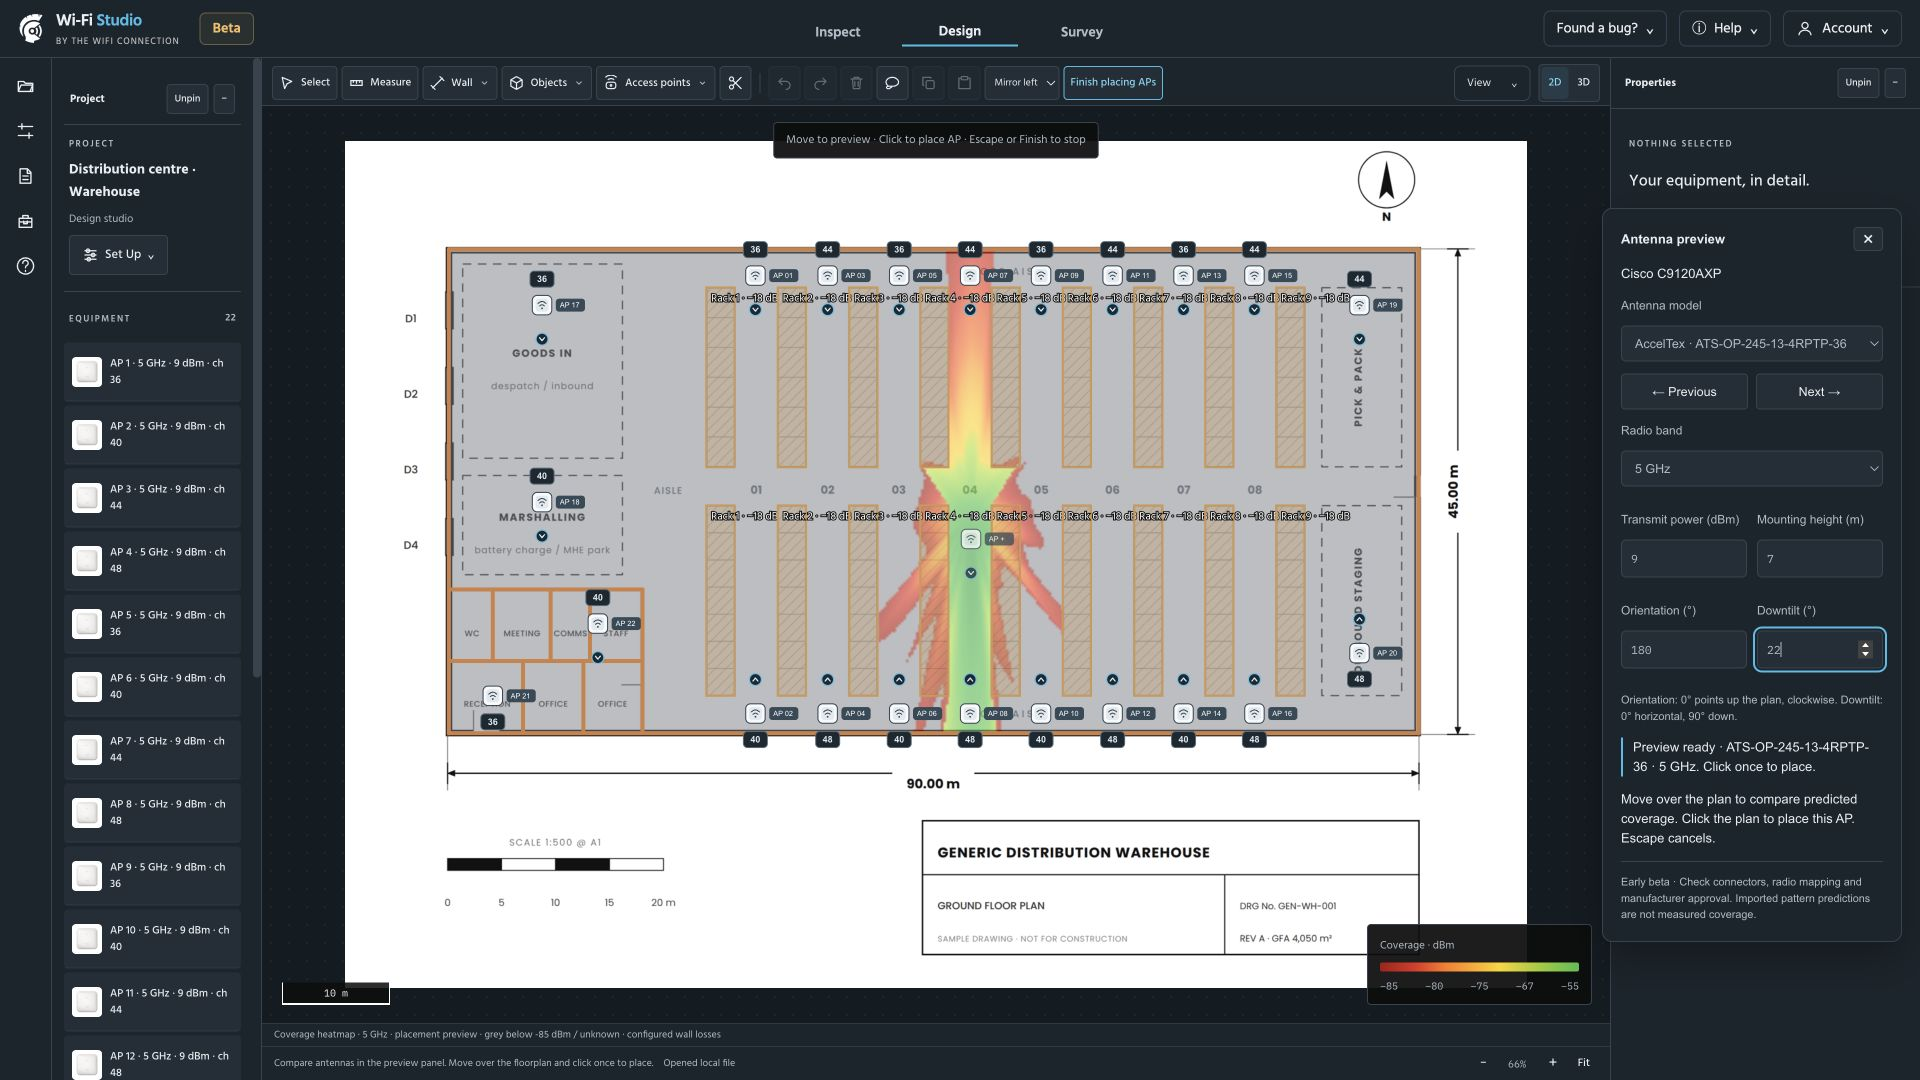The image size is (1920, 1080).
Task: Zoom in with the plus icon
Action: 1552,1062
